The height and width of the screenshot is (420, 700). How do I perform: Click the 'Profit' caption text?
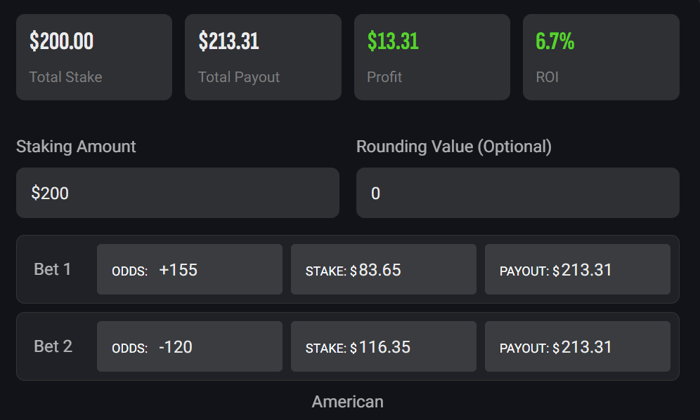(x=385, y=77)
